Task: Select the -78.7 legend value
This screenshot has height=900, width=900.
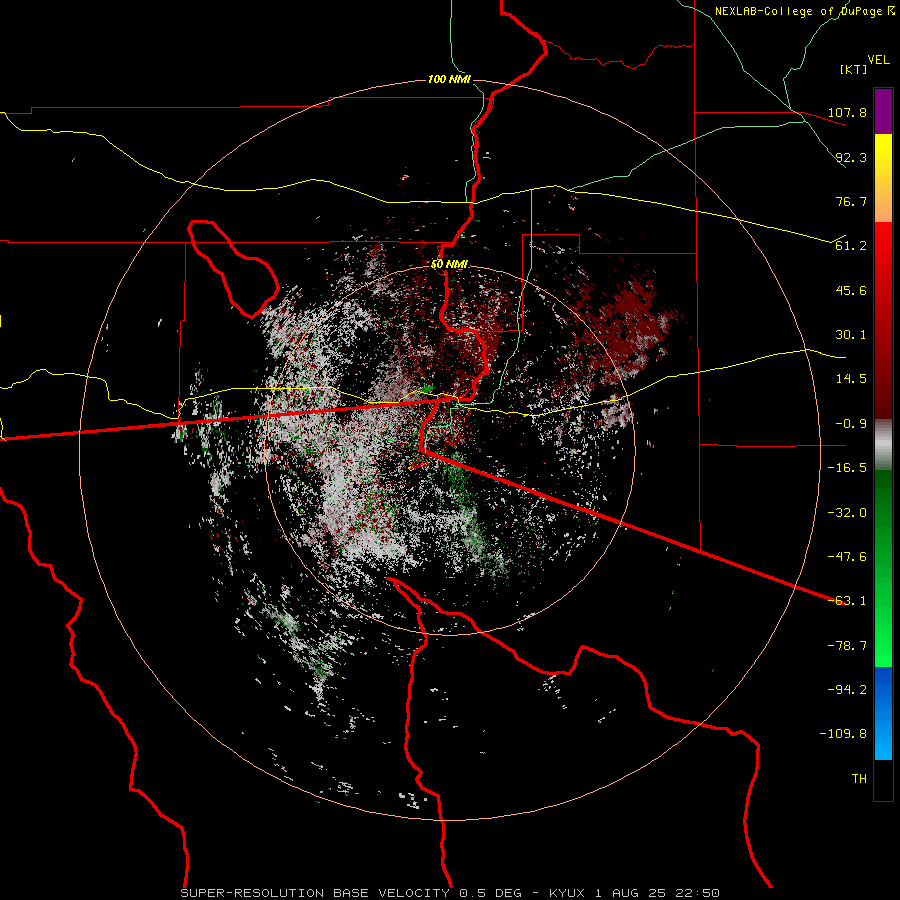Action: coord(847,646)
